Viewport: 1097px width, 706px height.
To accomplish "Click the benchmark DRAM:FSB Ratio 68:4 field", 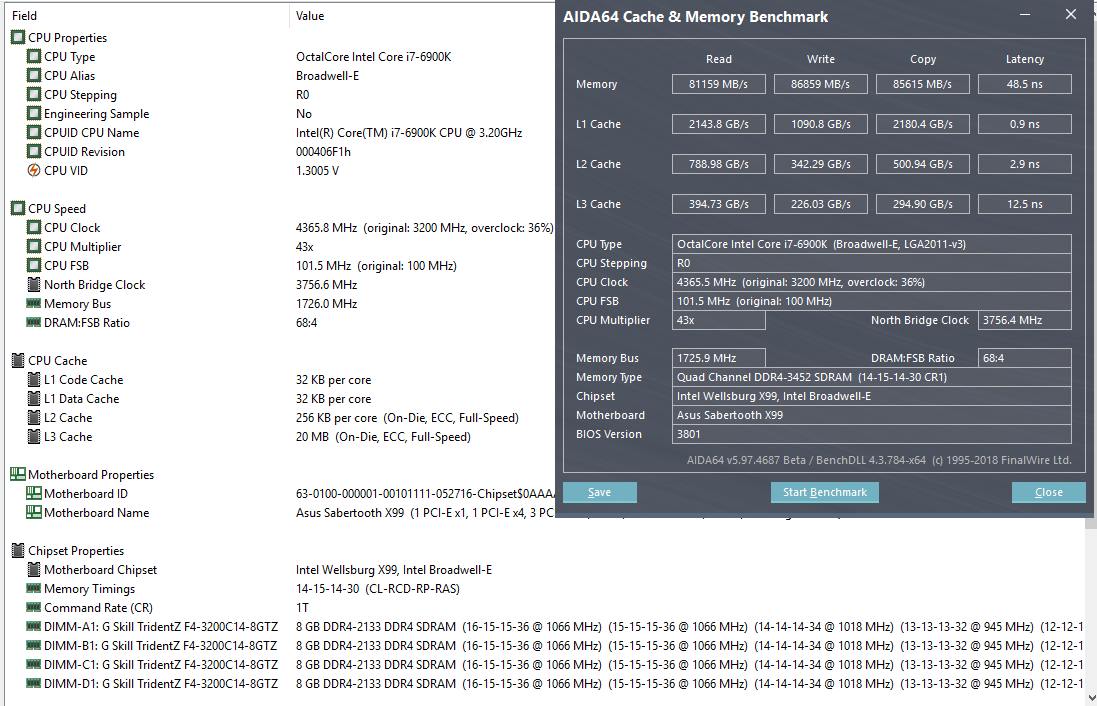I will 1025,358.
